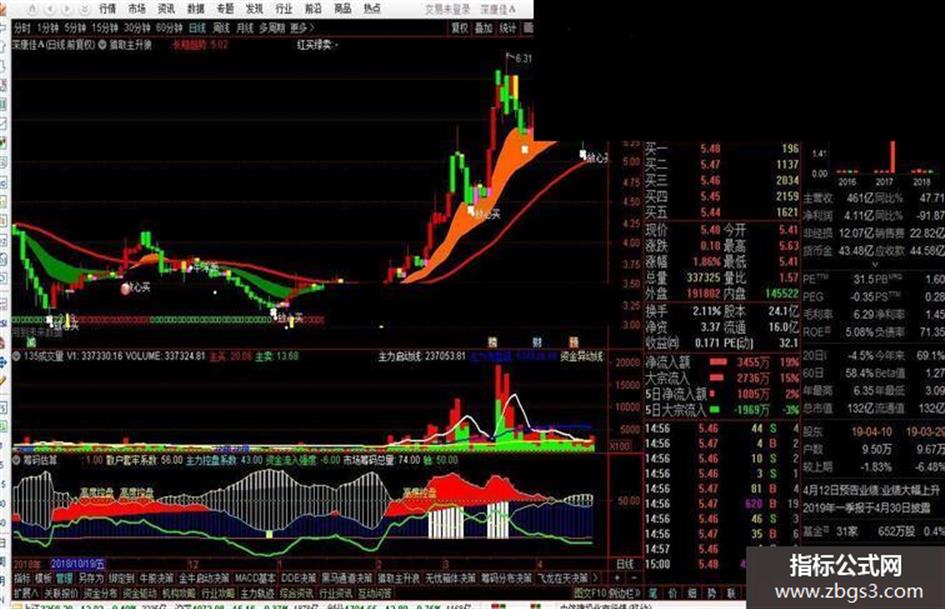Click the 2018/10/19五 date label
This screenshot has width=945, height=609.
pos(78,564)
